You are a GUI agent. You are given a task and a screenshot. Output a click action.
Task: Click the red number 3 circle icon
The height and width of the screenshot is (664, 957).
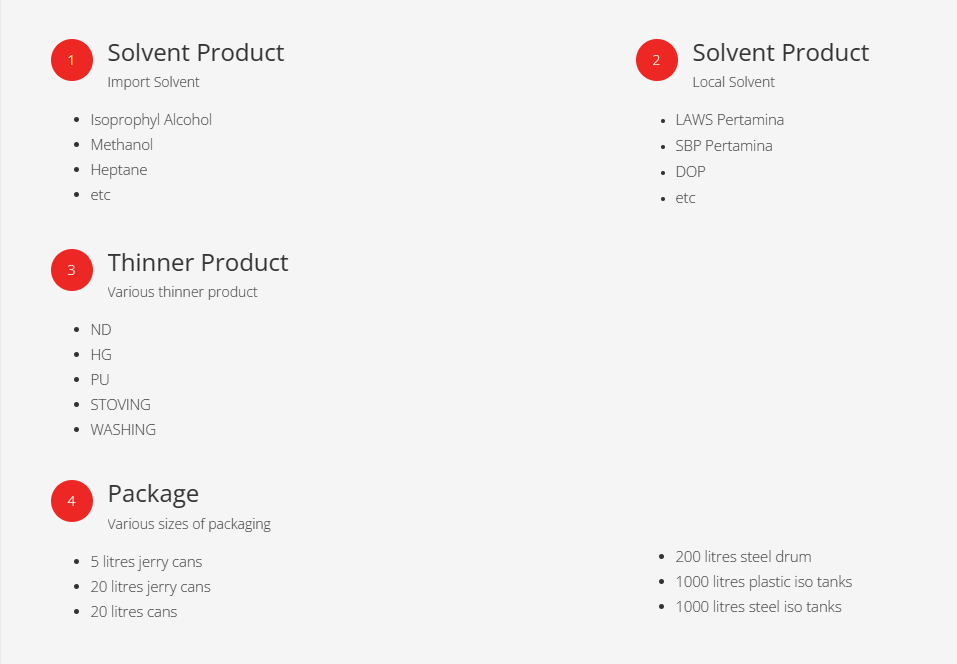tap(71, 270)
